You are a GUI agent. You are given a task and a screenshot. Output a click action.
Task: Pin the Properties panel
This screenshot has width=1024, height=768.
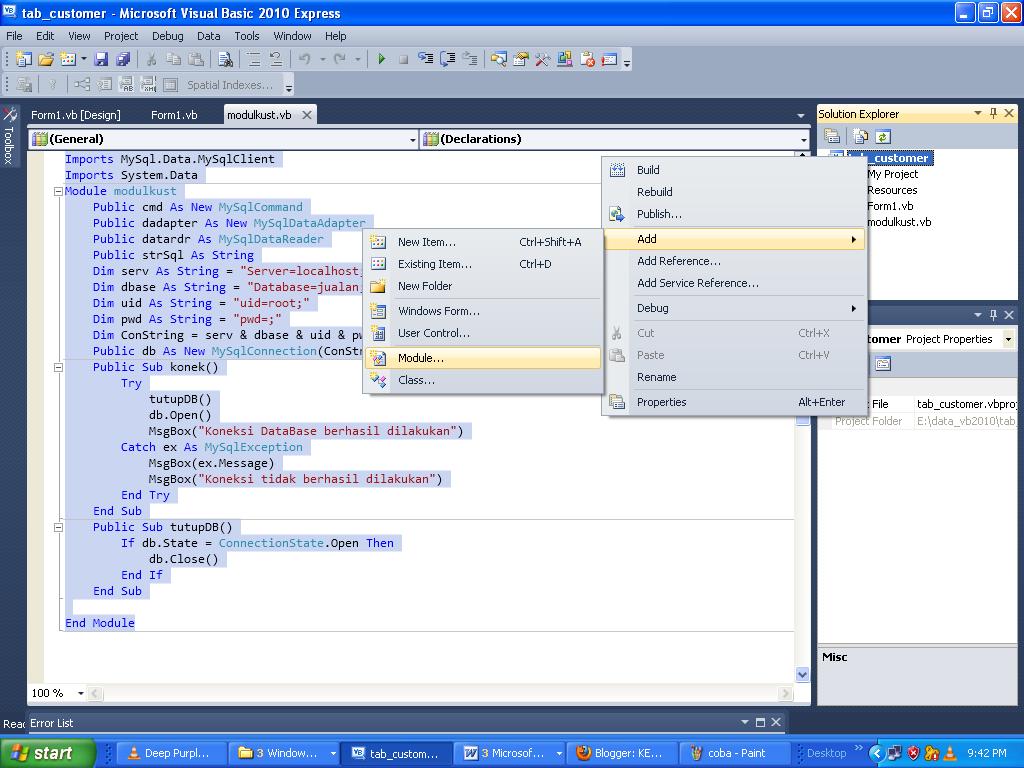[993, 315]
